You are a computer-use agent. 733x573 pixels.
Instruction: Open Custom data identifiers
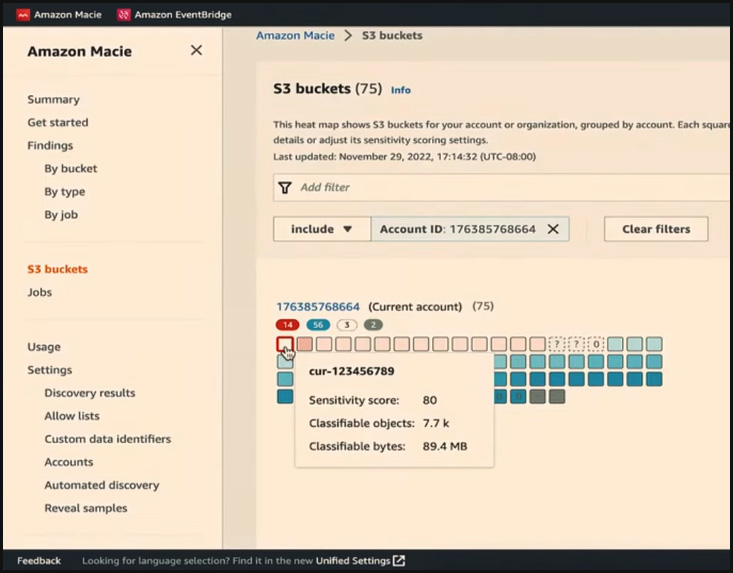tap(108, 439)
